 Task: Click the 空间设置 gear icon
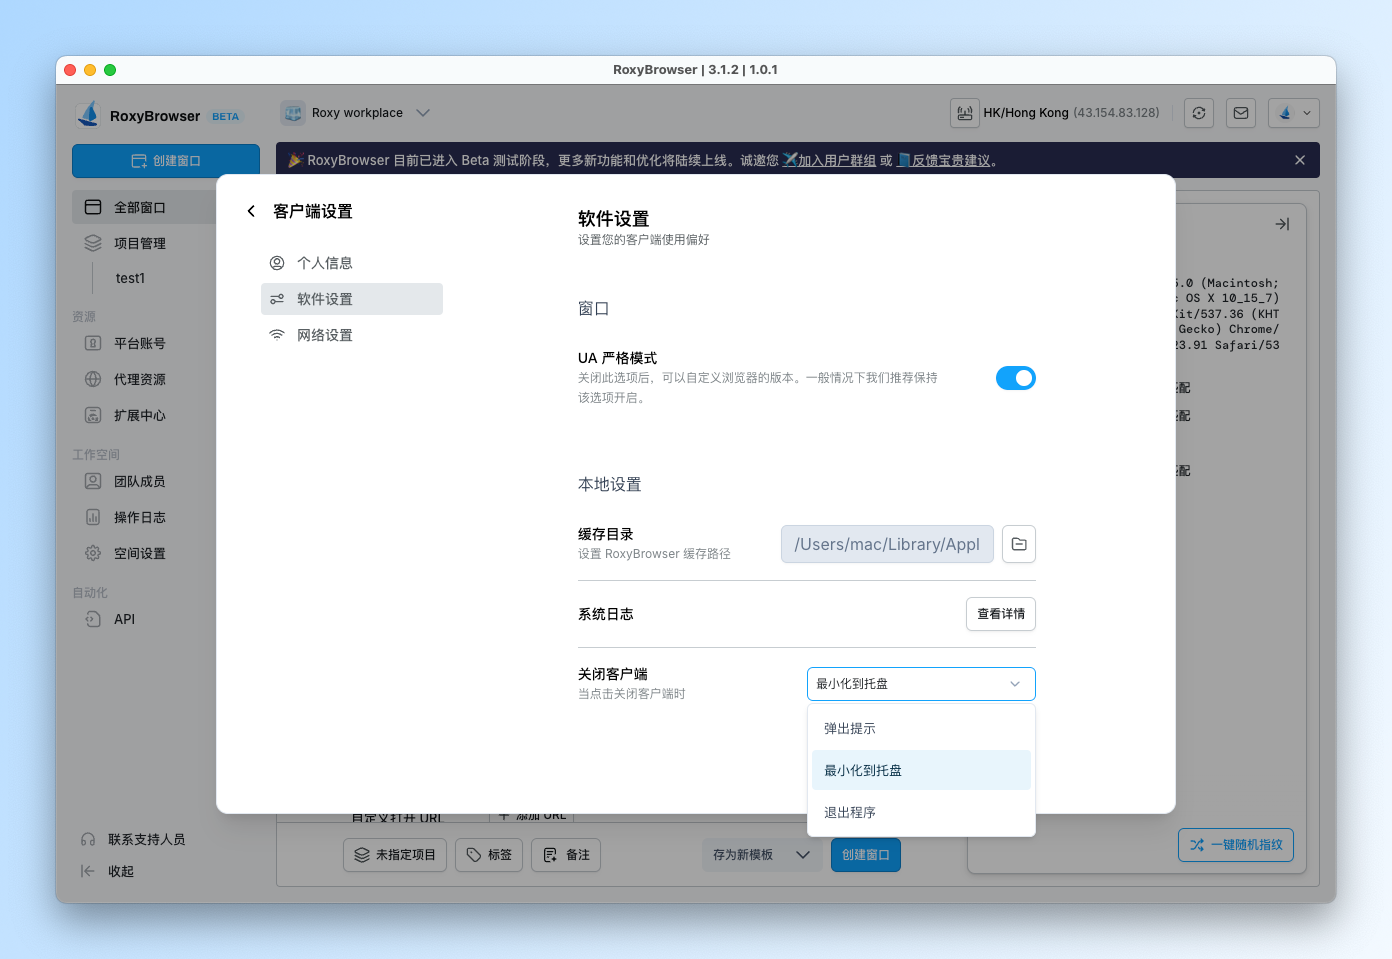click(x=93, y=553)
